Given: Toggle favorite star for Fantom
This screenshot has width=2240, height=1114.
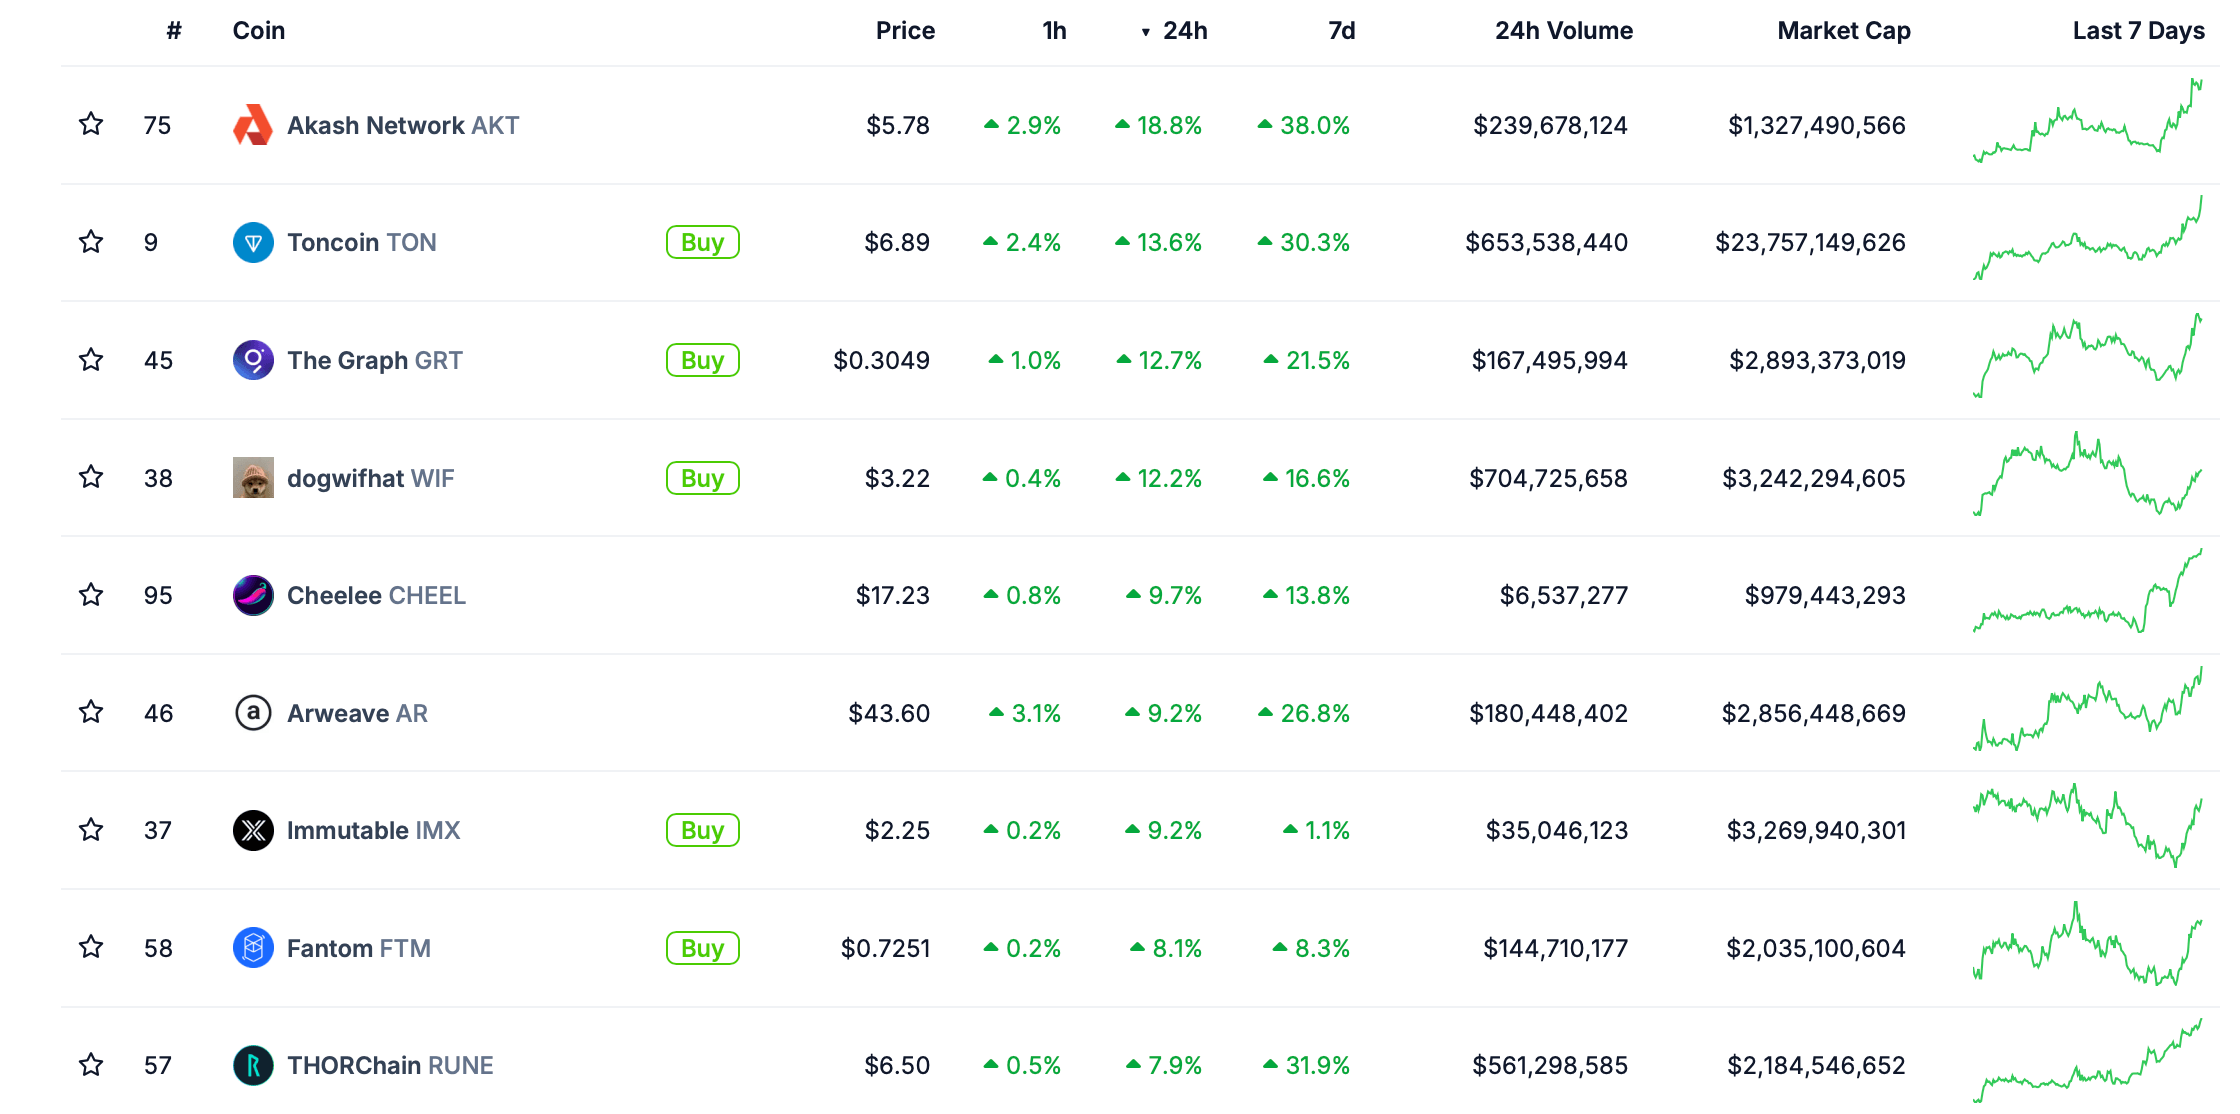Looking at the screenshot, I should [x=91, y=947].
